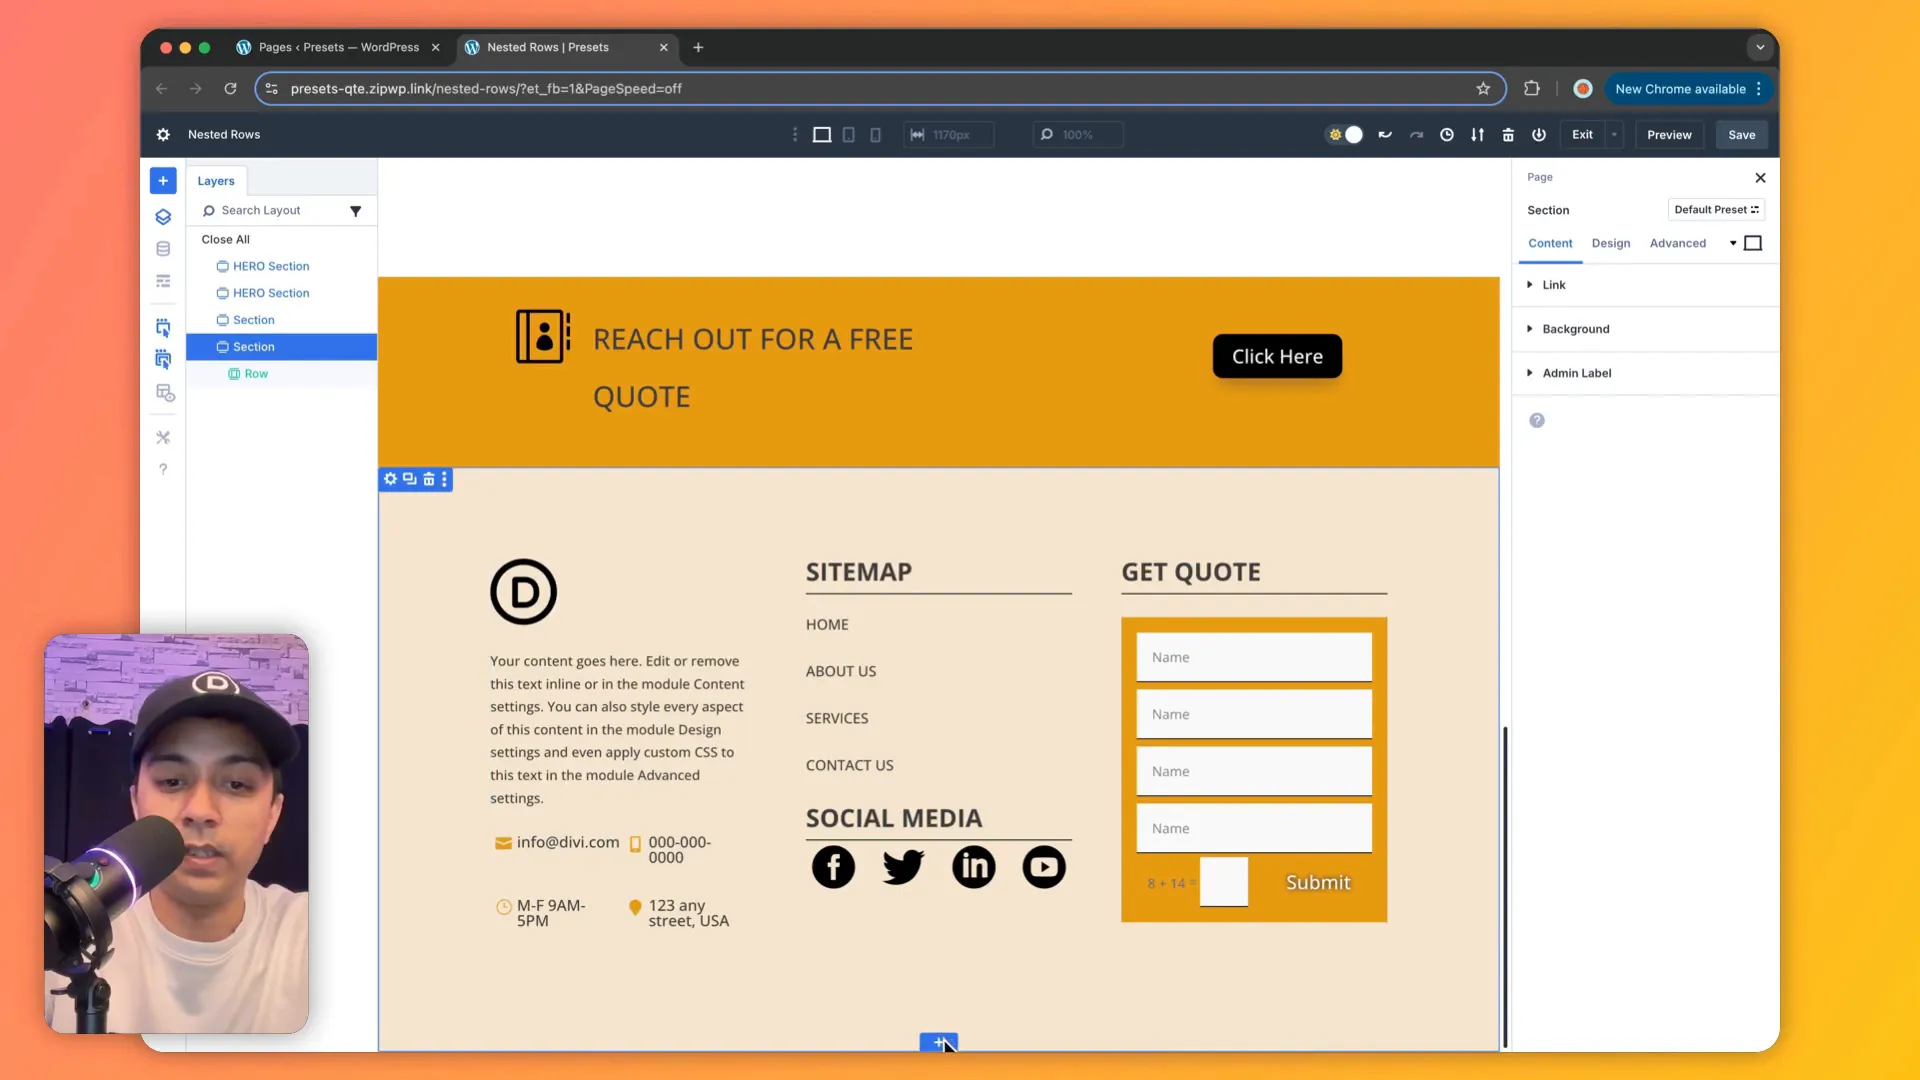Open the section settings gear on the canvas

click(x=390, y=479)
